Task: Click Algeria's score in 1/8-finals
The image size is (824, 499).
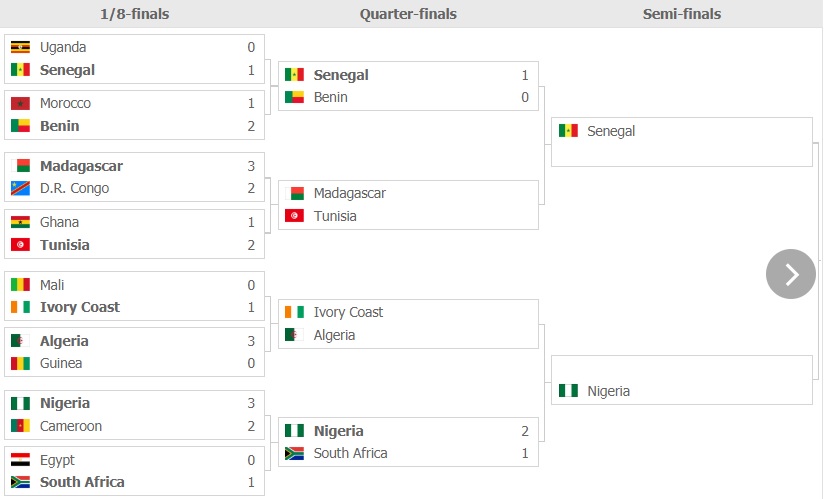Action: point(251,341)
